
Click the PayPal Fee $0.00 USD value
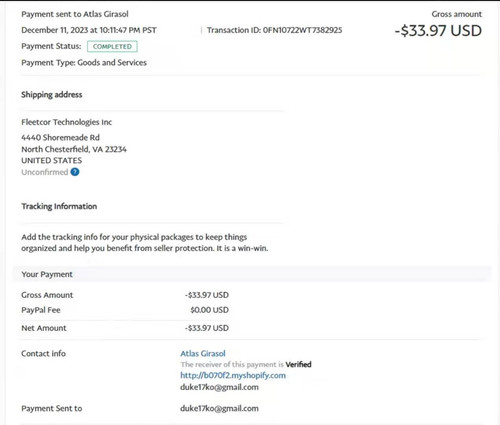click(209, 310)
